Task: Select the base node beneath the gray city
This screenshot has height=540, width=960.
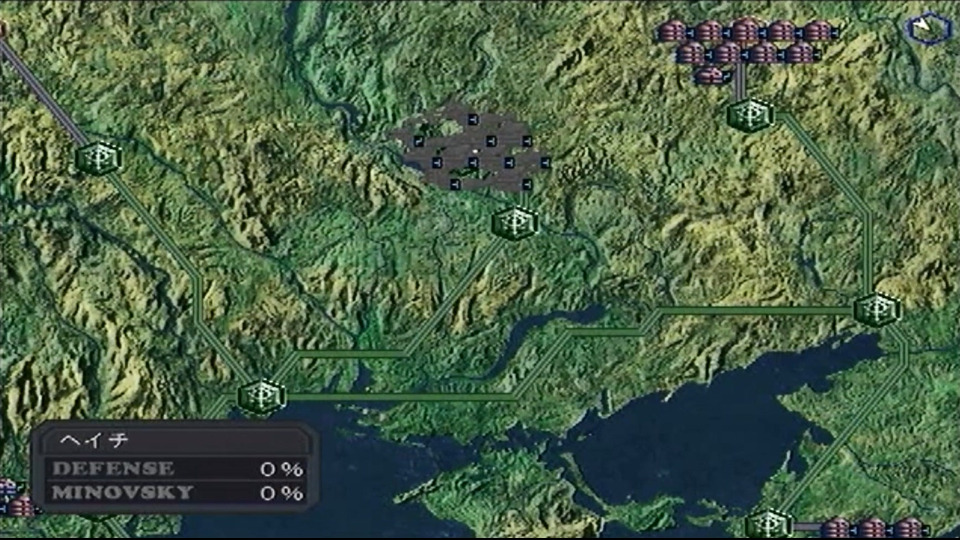Action: click(x=515, y=223)
